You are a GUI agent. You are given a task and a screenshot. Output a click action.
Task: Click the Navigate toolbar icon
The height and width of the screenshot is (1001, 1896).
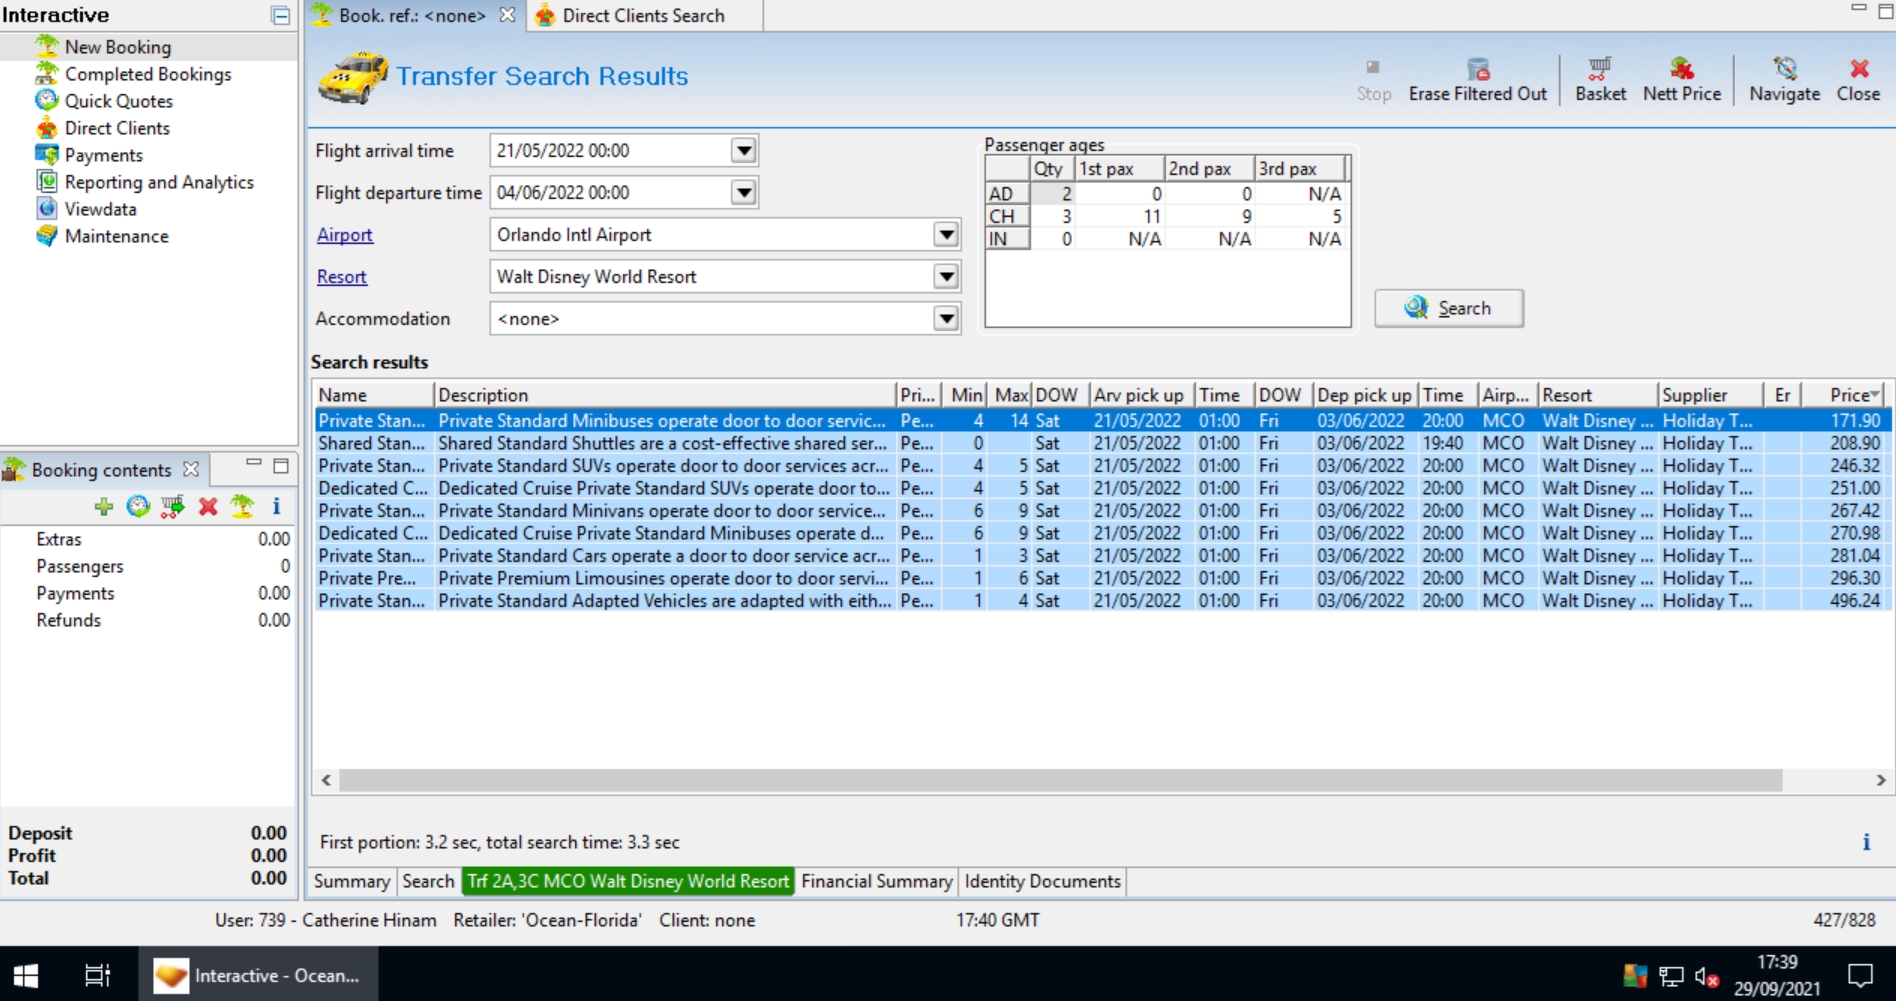(1784, 80)
